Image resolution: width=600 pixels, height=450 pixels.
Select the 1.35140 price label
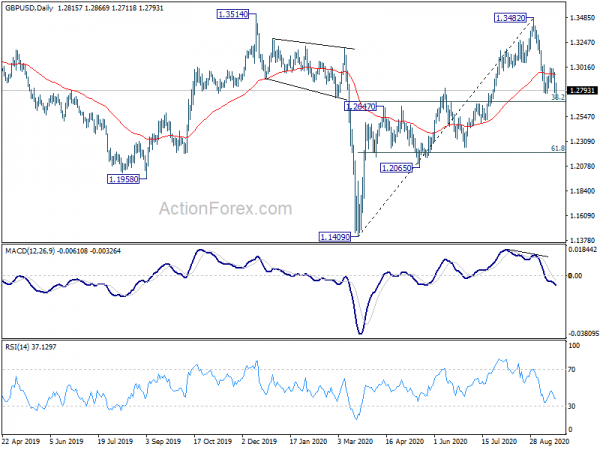(x=233, y=15)
